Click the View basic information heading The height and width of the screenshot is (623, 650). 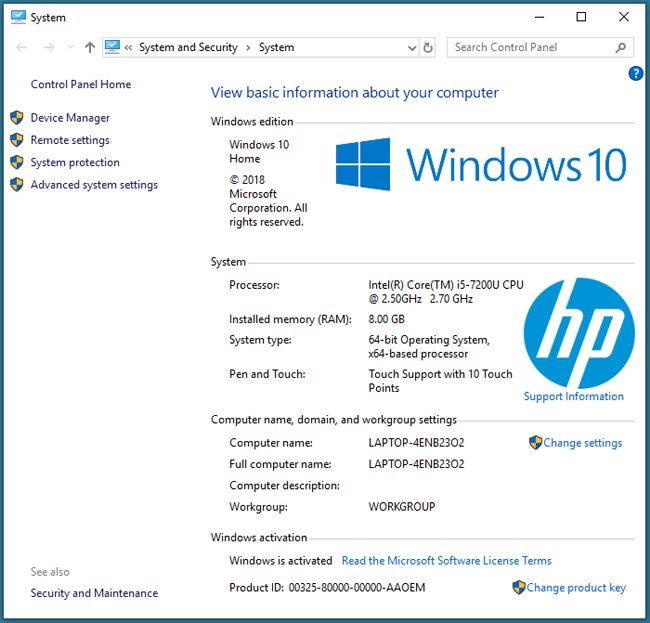pyautogui.click(x=354, y=92)
